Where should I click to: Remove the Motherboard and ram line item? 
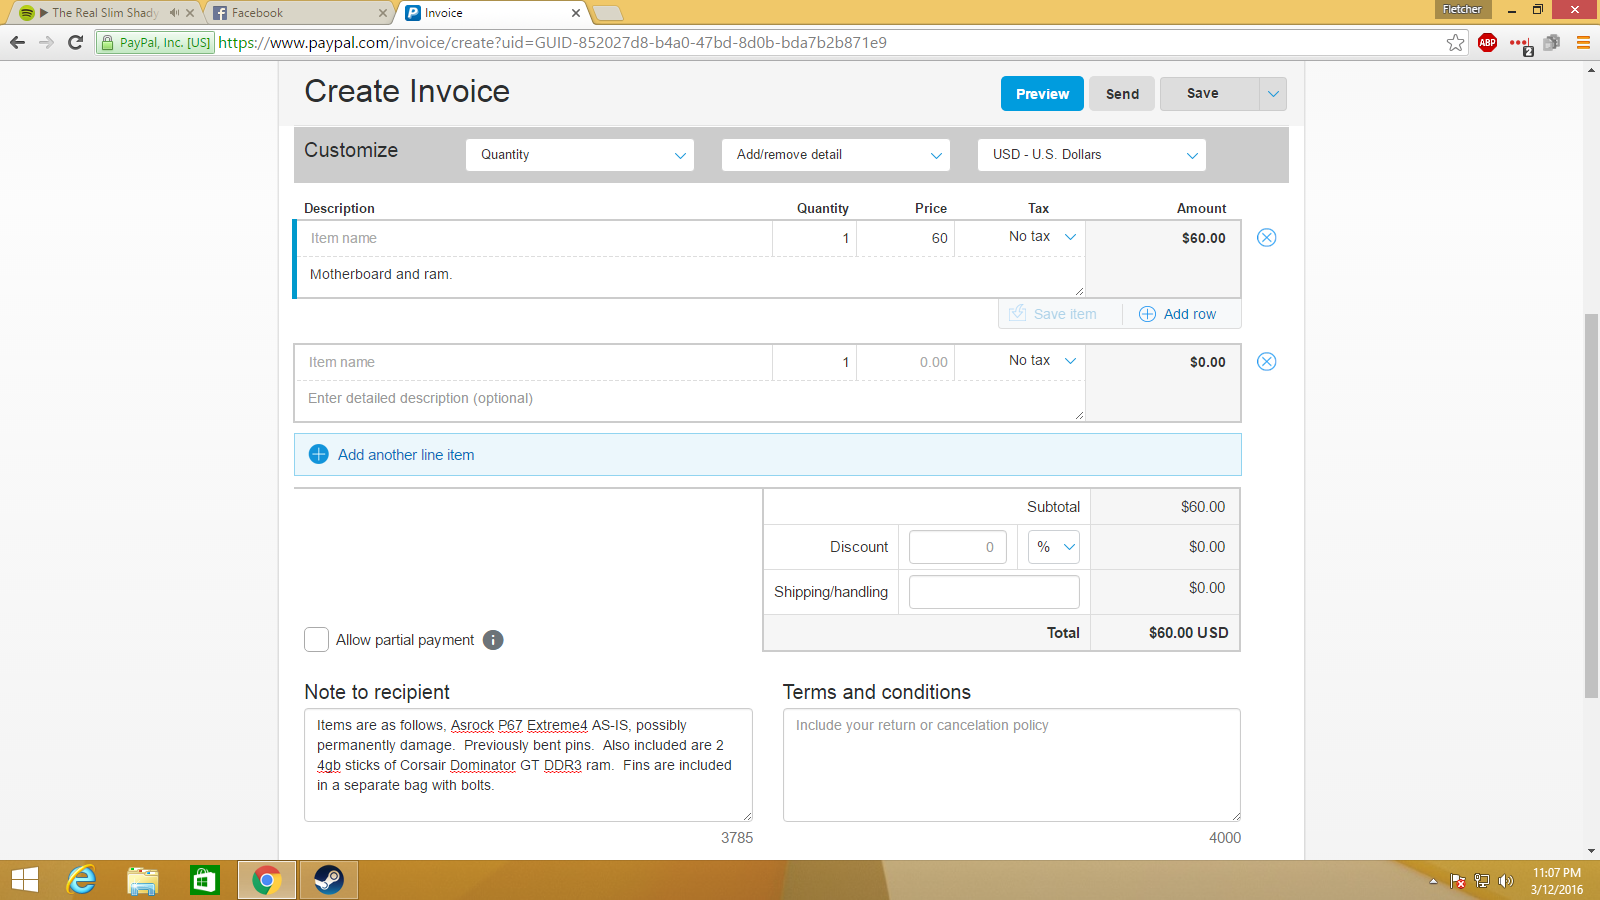tap(1266, 238)
